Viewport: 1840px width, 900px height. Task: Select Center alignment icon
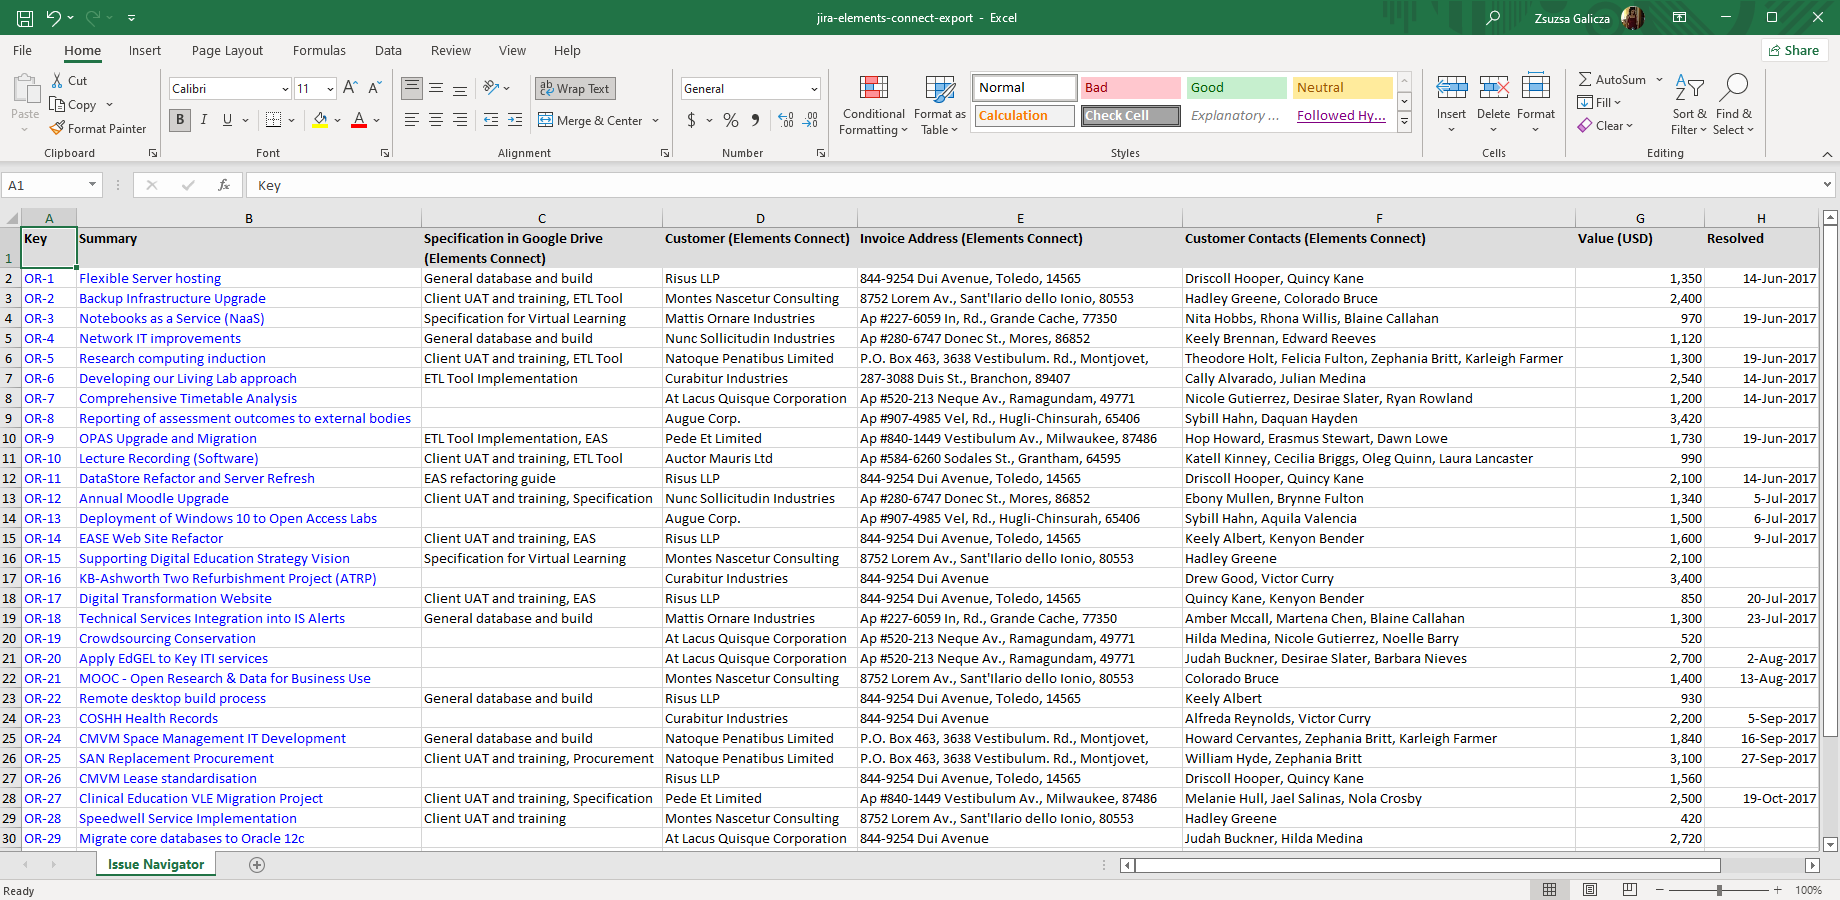[436, 120]
